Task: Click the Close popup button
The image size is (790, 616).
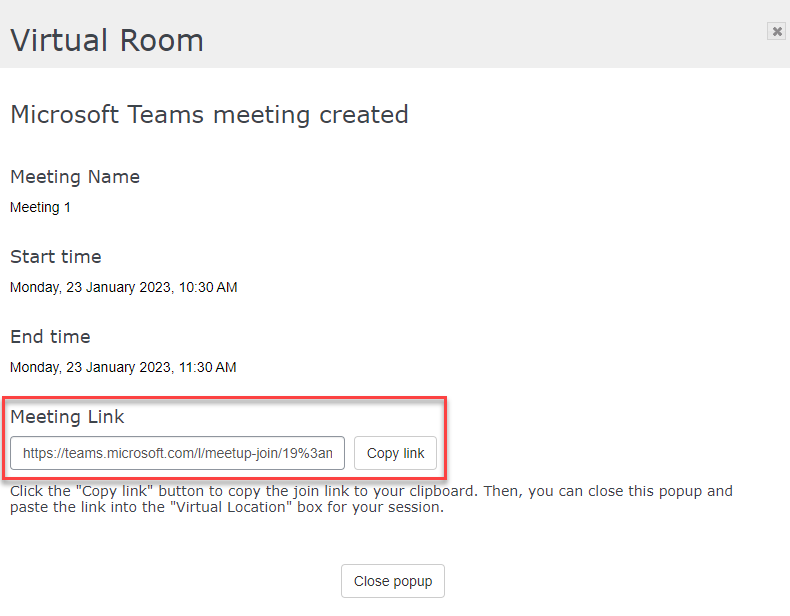Action: click(x=392, y=581)
